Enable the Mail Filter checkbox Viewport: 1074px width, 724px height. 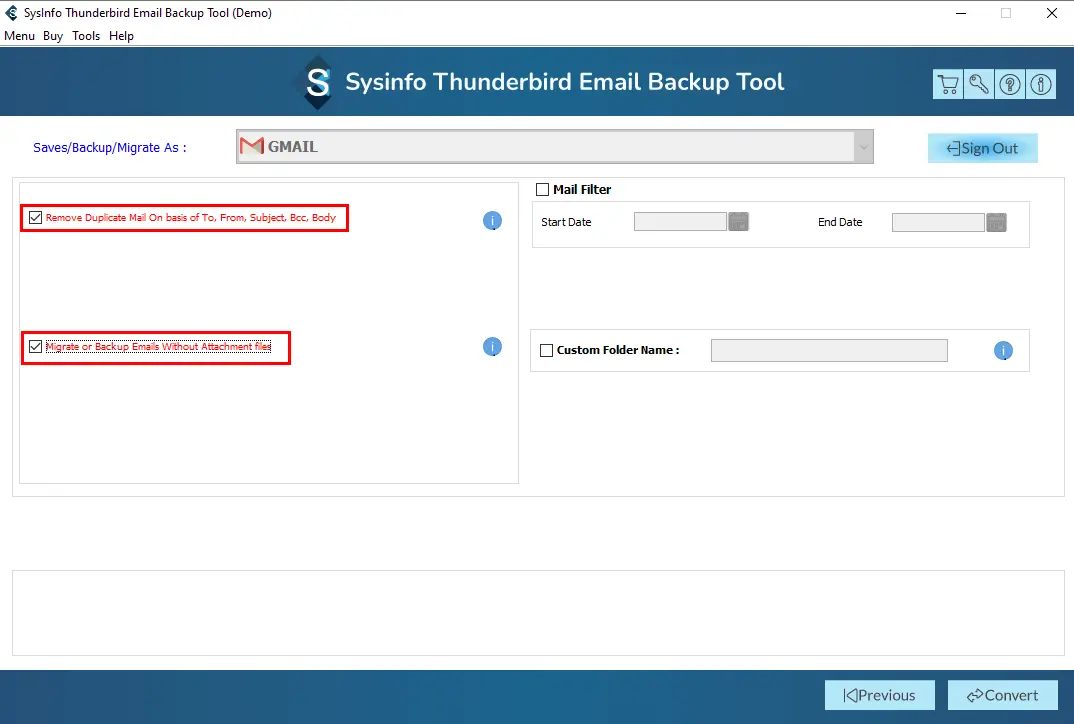542,190
